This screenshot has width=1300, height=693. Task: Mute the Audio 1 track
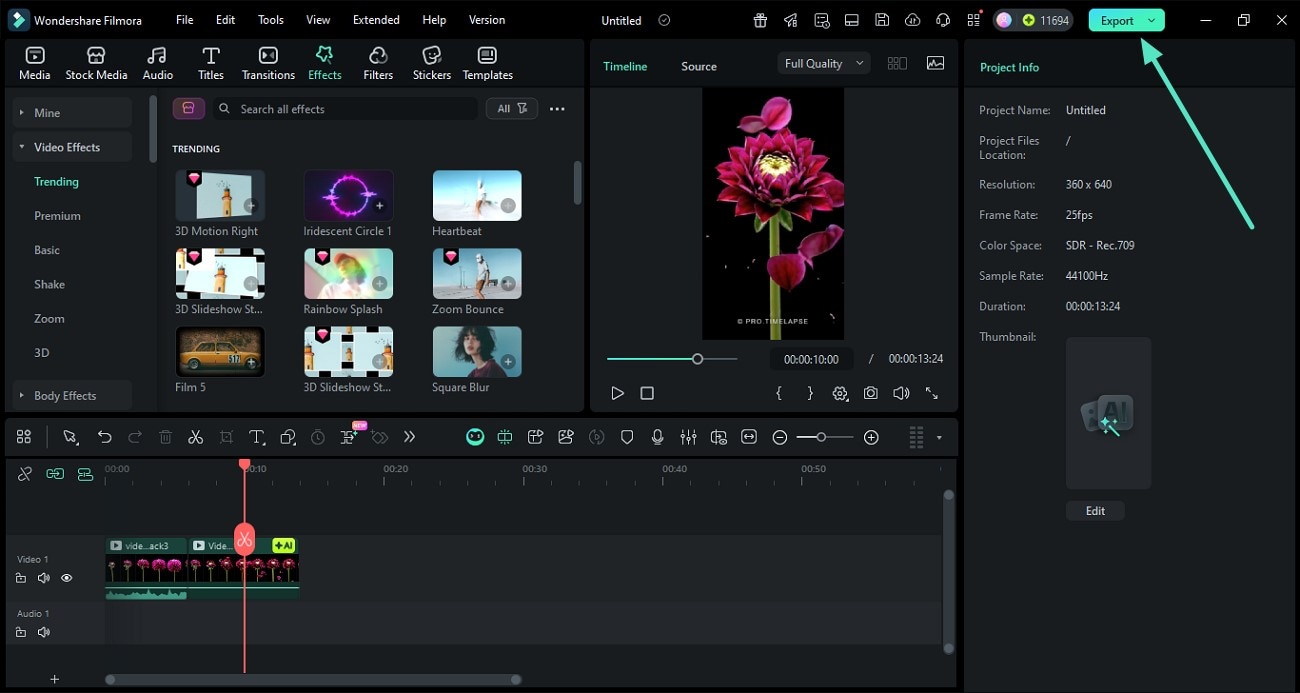pos(44,632)
